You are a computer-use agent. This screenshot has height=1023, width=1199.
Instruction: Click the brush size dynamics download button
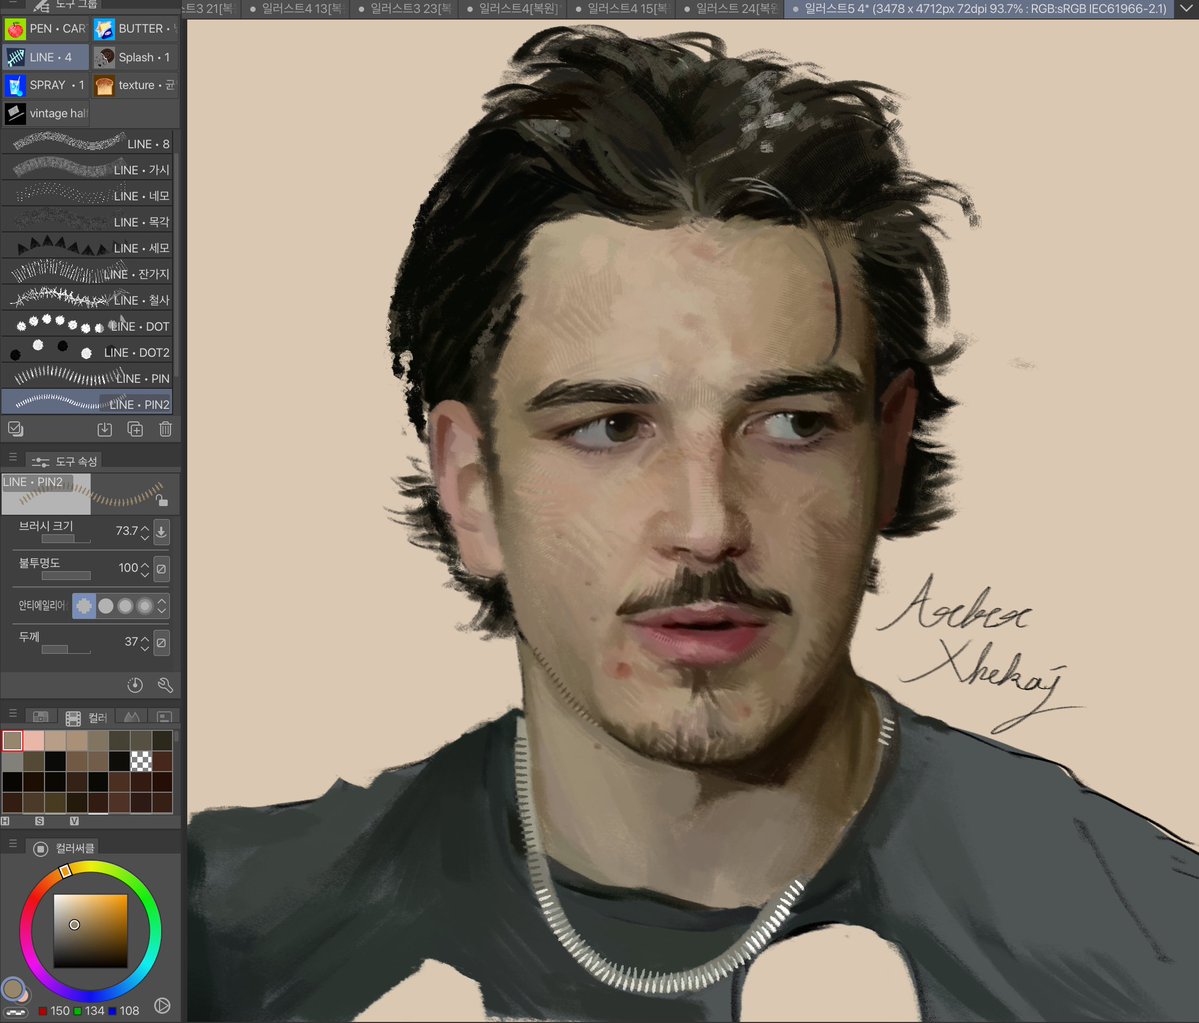(161, 531)
